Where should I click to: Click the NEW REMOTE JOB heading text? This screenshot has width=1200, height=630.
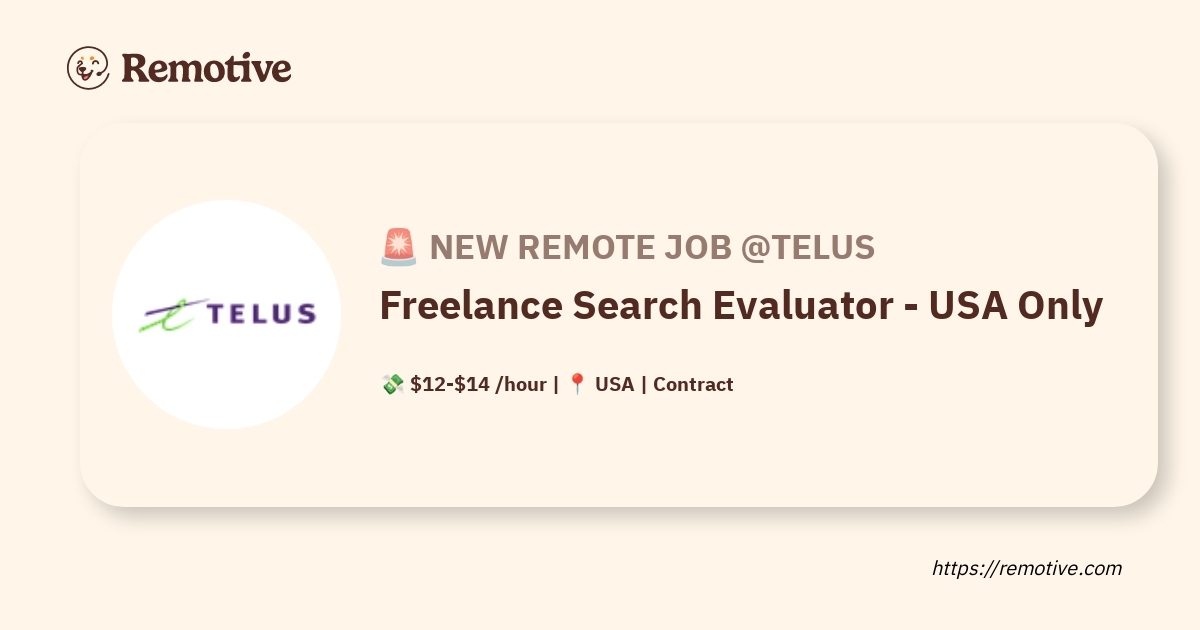[x=580, y=247]
